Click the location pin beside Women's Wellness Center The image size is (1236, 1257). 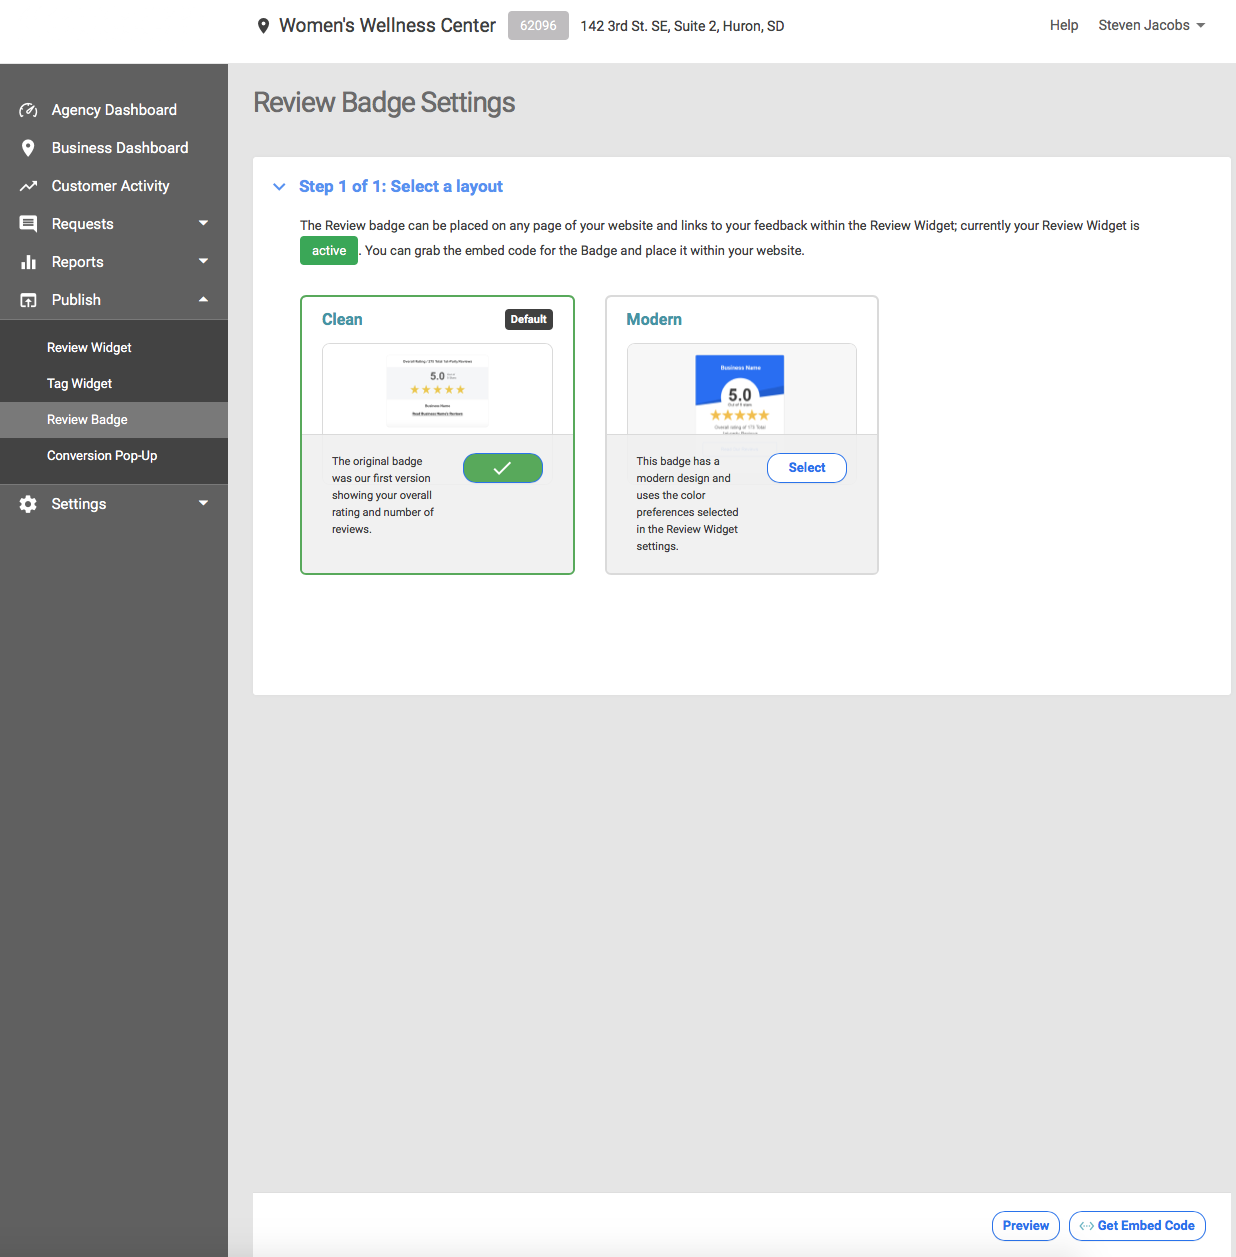point(263,26)
